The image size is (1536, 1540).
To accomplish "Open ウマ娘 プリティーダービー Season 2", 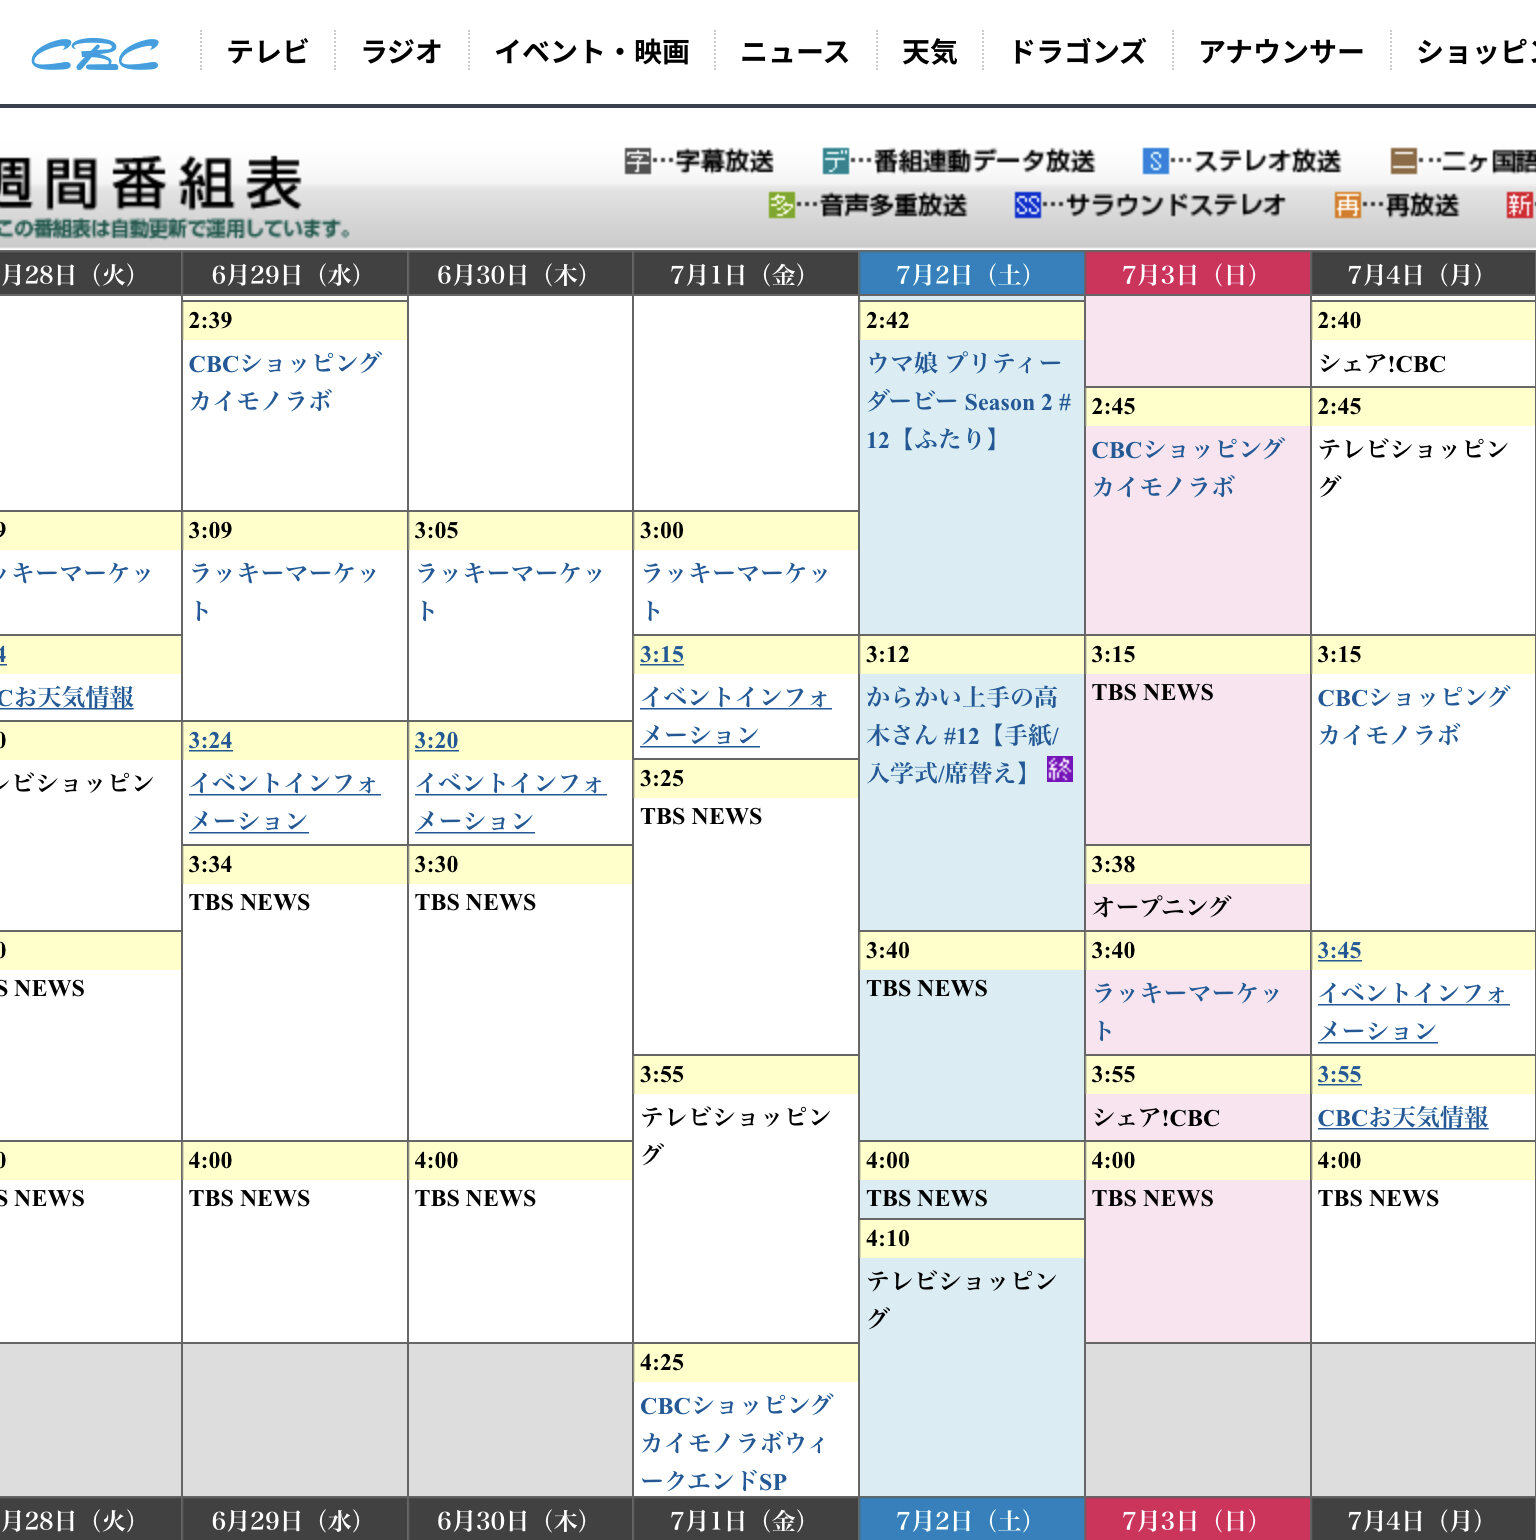I will (x=969, y=401).
